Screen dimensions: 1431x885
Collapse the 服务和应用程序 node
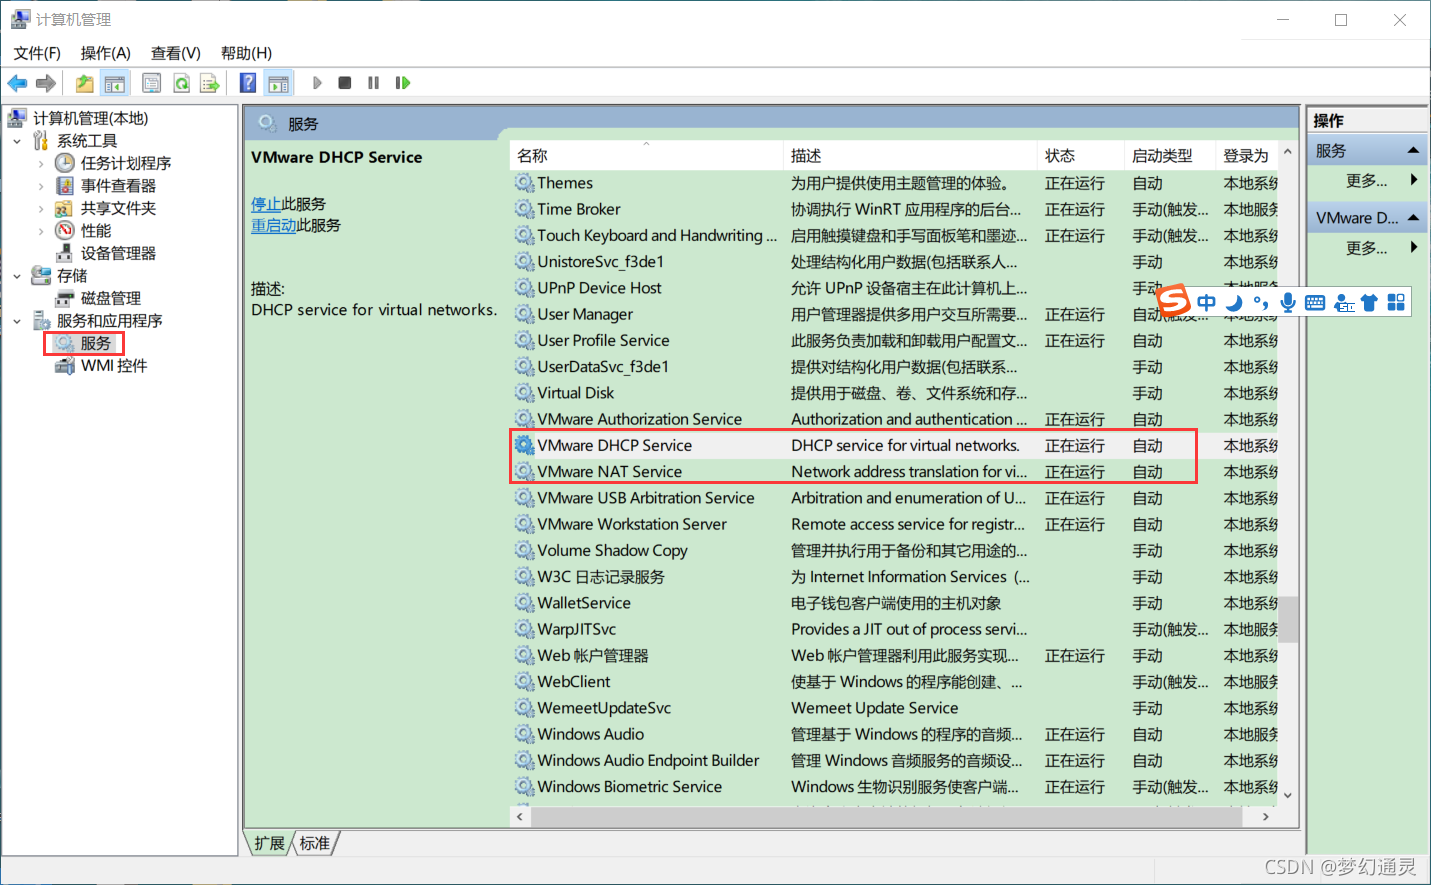click(x=17, y=321)
